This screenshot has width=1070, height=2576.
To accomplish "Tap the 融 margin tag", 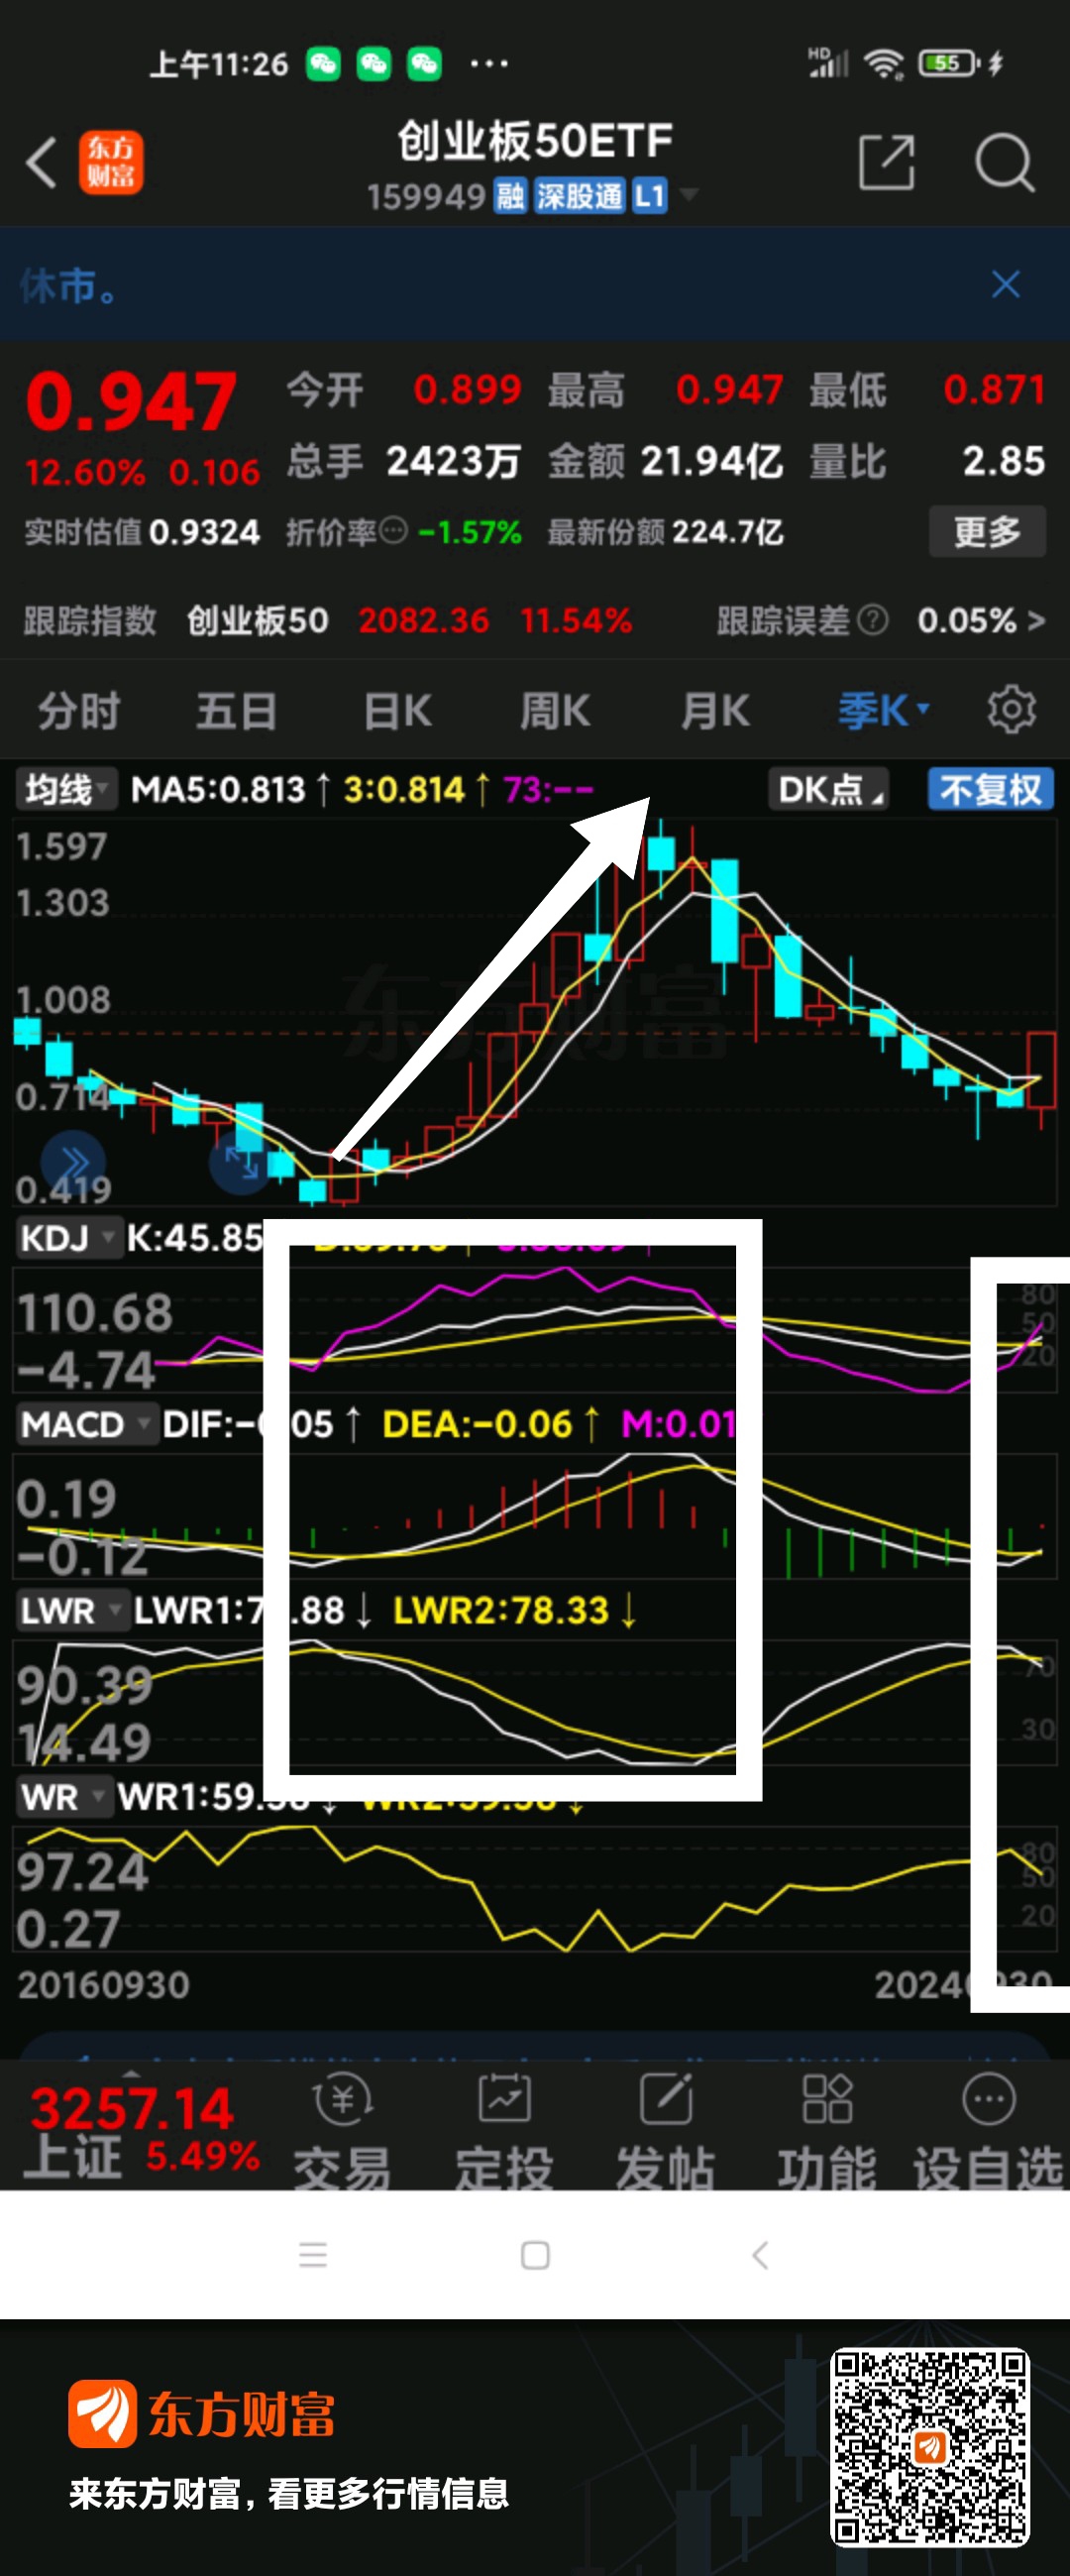I will click(x=510, y=195).
